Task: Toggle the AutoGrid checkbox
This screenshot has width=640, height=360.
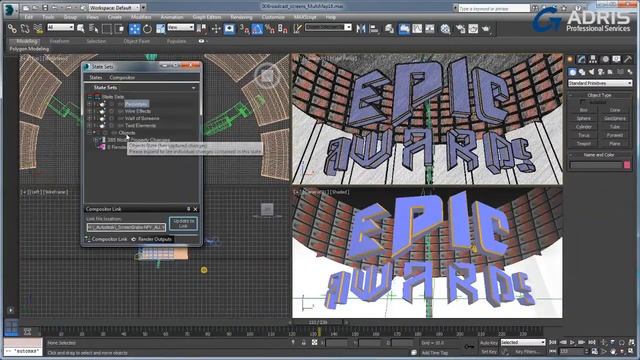Action: [583, 102]
